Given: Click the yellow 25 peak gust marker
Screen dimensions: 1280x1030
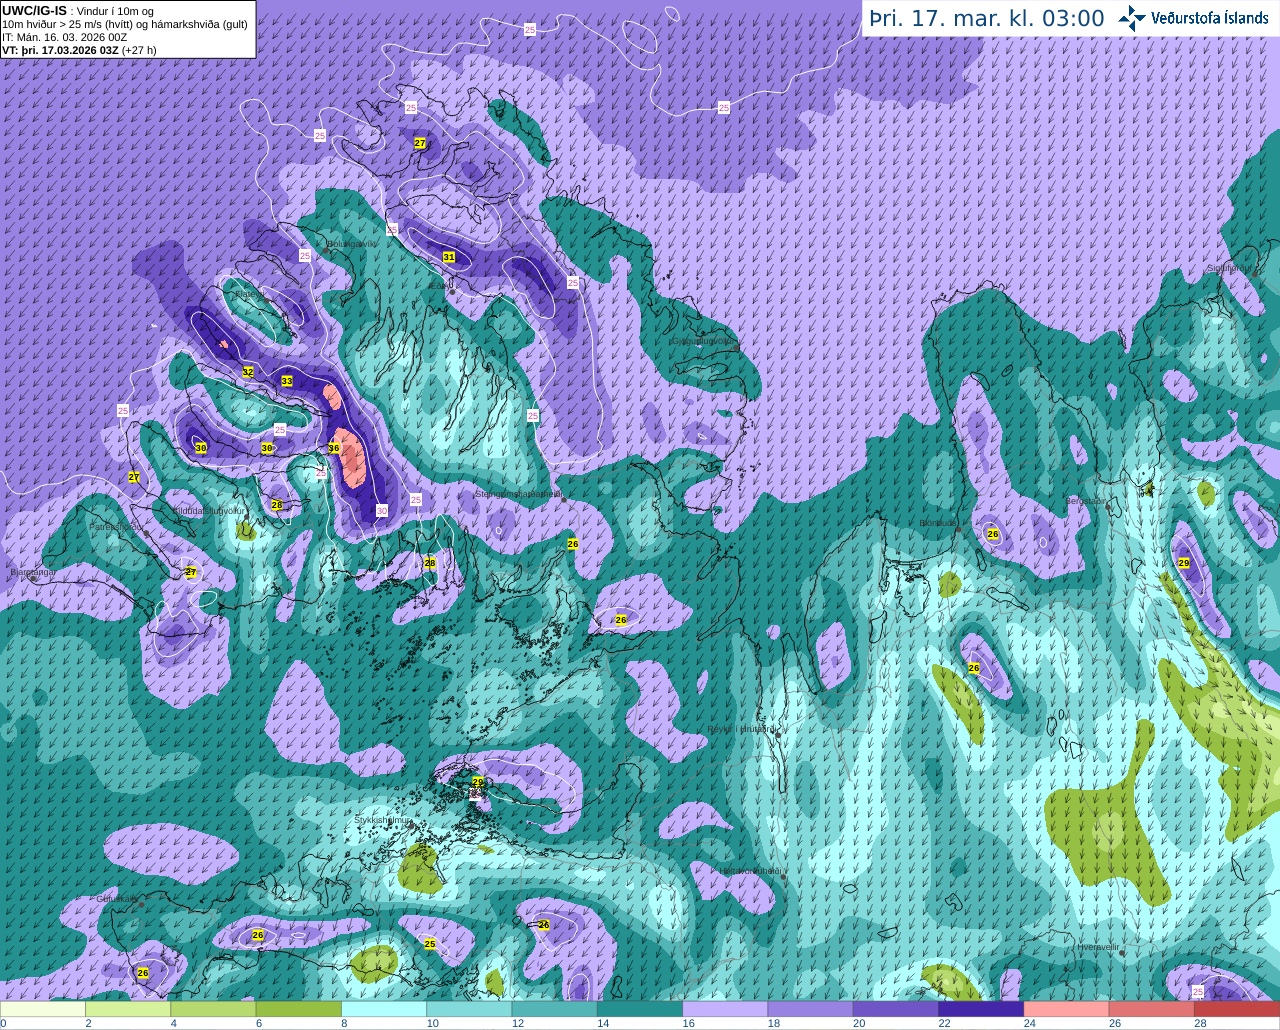Looking at the screenshot, I should coord(430,943).
